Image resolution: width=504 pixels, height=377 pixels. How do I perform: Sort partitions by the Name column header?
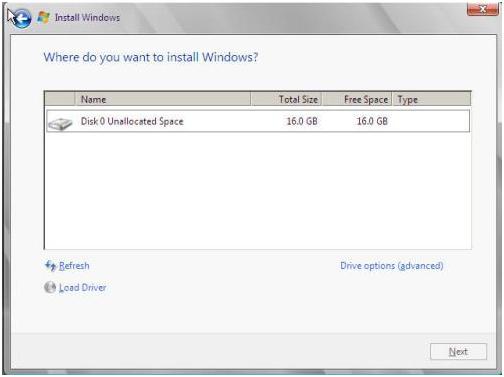point(163,99)
